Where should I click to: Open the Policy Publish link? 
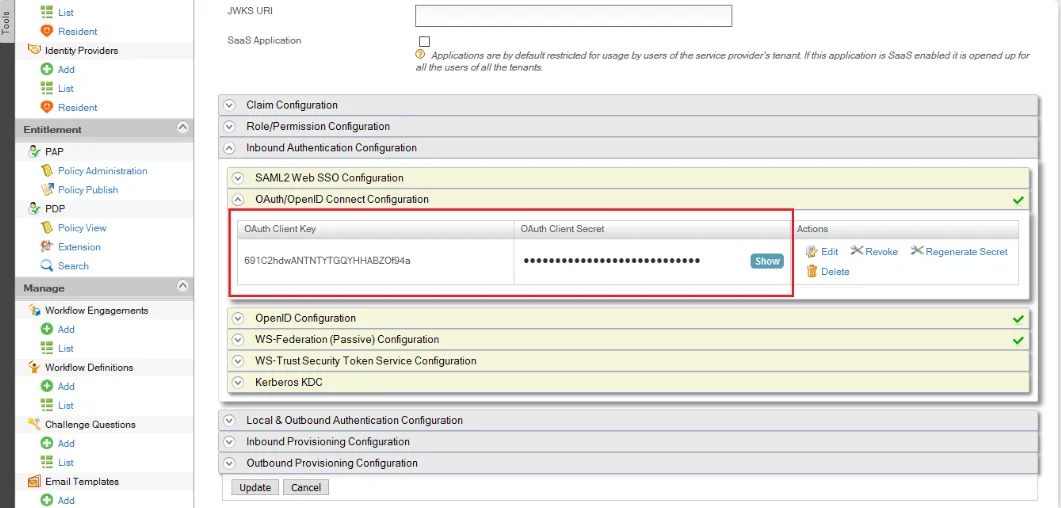[x=88, y=190]
